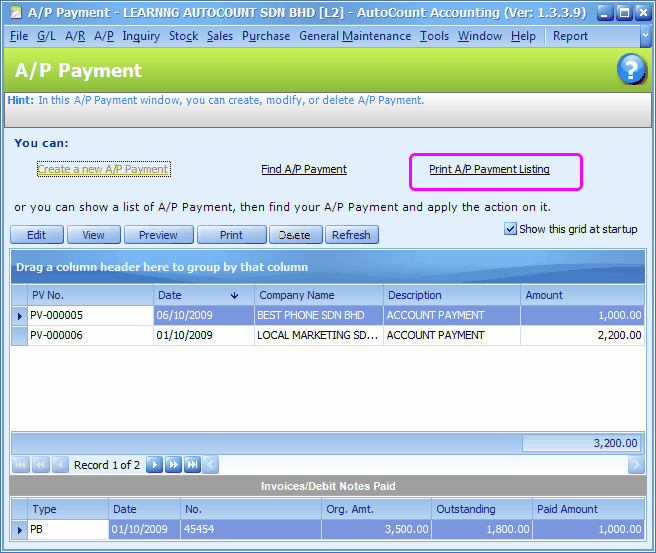
Task: Go to first record in navigator
Action: (x=21, y=465)
